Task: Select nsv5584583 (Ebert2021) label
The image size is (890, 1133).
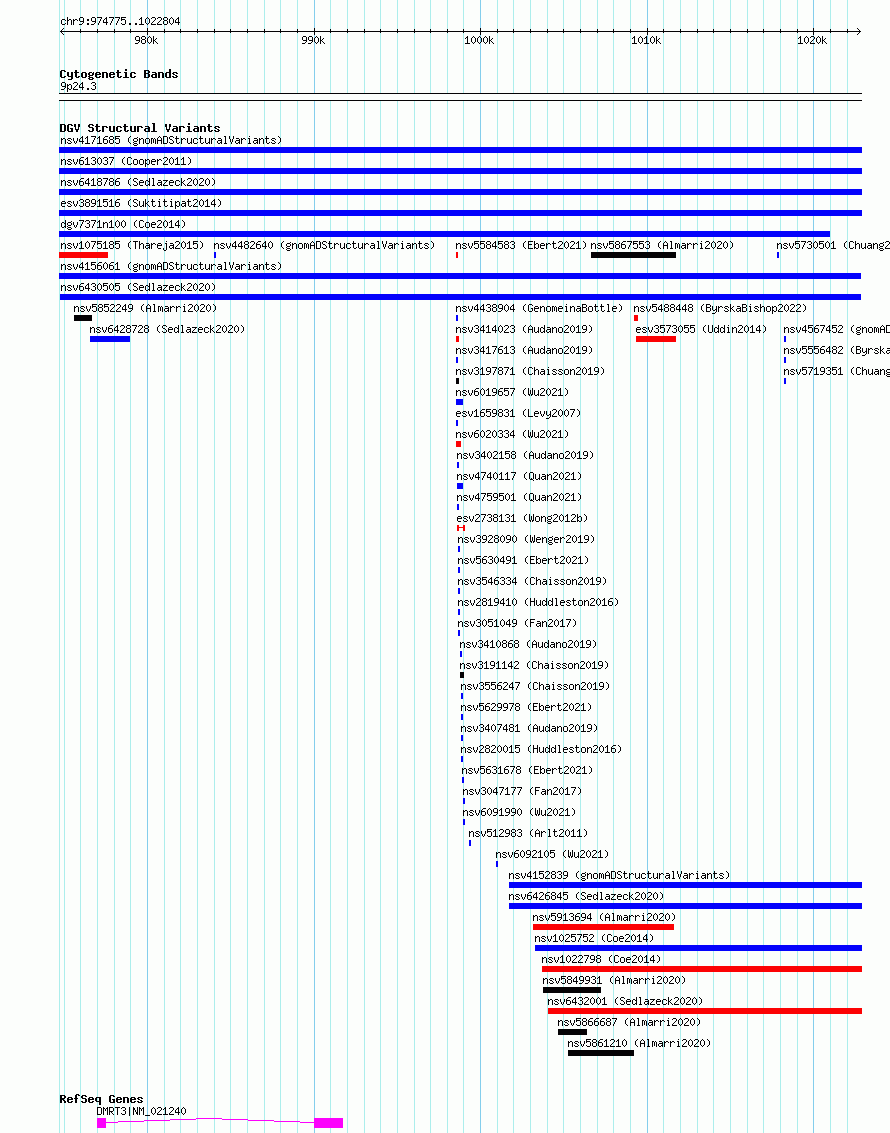Action: [x=521, y=245]
